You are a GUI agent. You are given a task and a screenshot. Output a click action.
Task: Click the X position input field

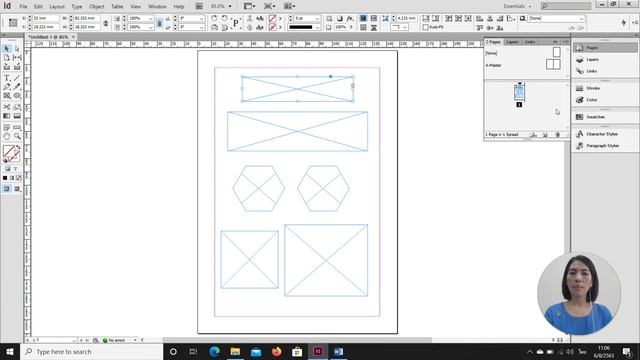[45, 18]
